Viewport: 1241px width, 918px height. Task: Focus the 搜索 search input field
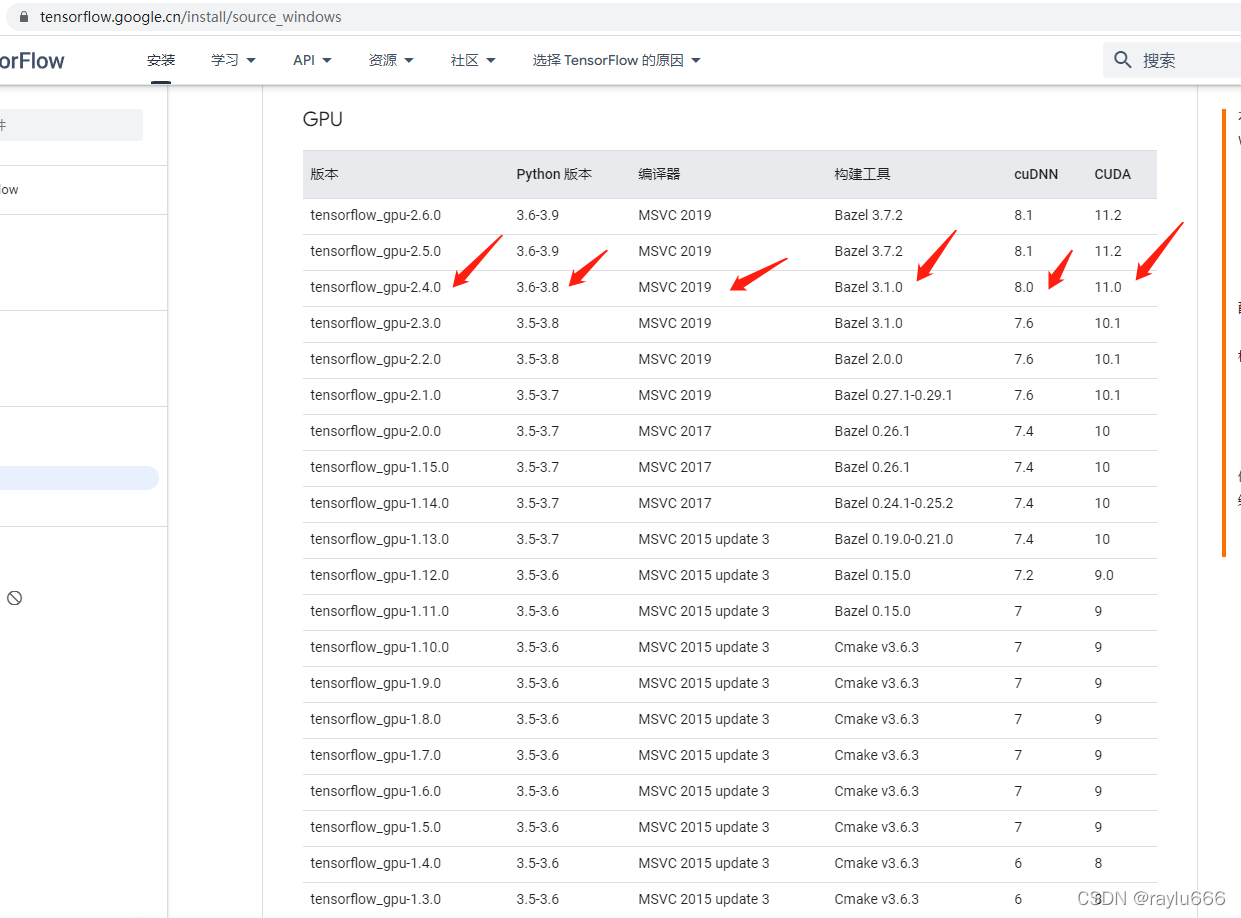click(x=1185, y=60)
